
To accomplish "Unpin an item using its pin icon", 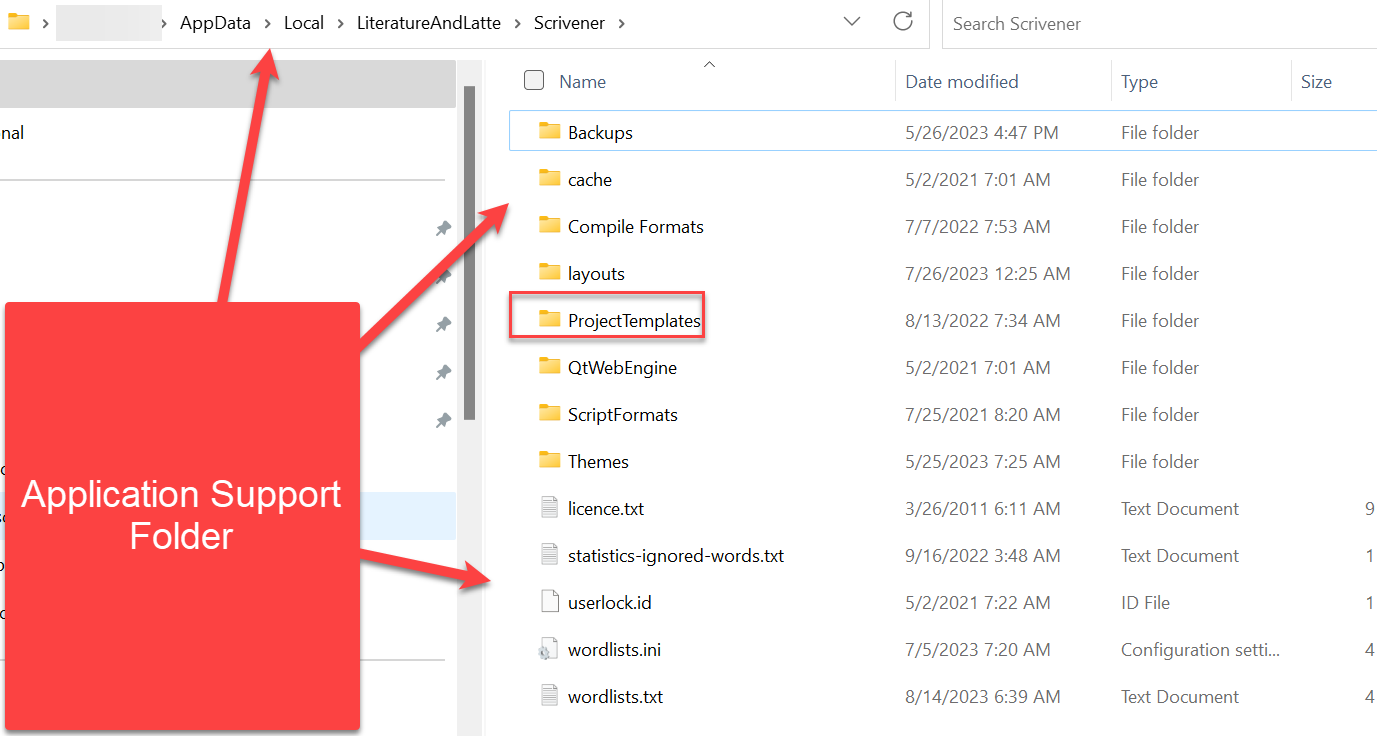I will pos(443,228).
